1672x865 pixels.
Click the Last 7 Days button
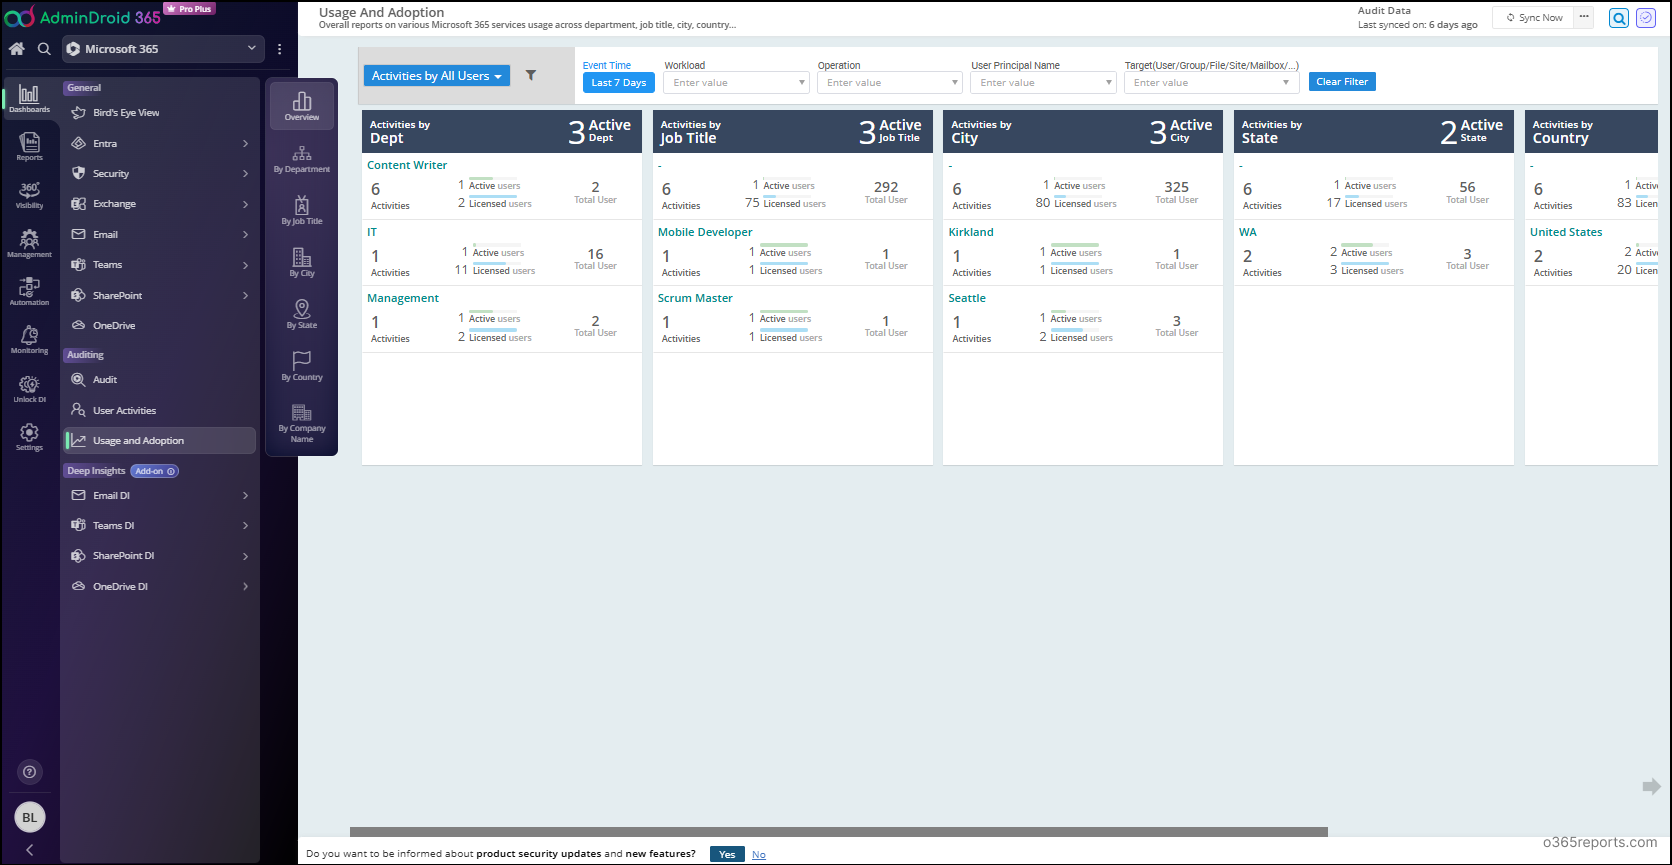(x=618, y=83)
